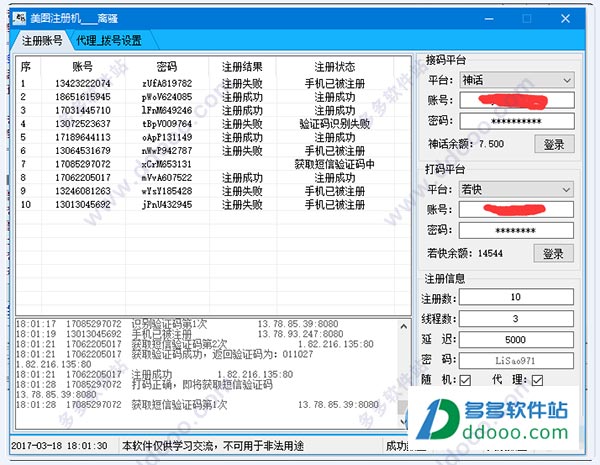
Task: Click the 线程数 field showing 3
Action: [x=516, y=318]
